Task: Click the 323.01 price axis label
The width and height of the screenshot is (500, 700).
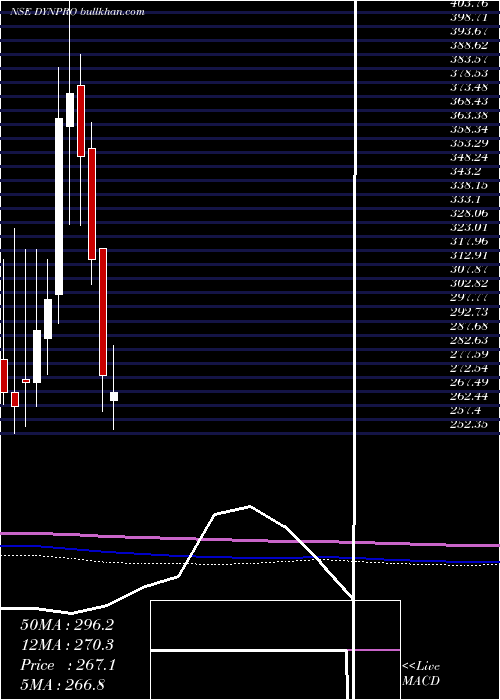Action: pyautogui.click(x=469, y=227)
